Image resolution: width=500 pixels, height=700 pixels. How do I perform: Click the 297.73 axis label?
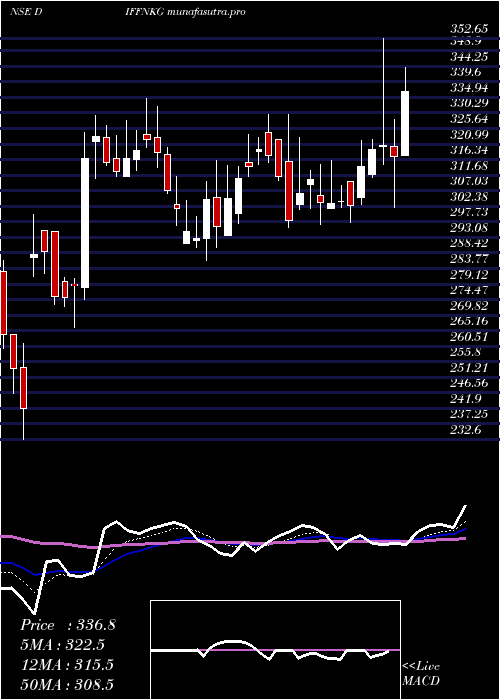tap(469, 212)
